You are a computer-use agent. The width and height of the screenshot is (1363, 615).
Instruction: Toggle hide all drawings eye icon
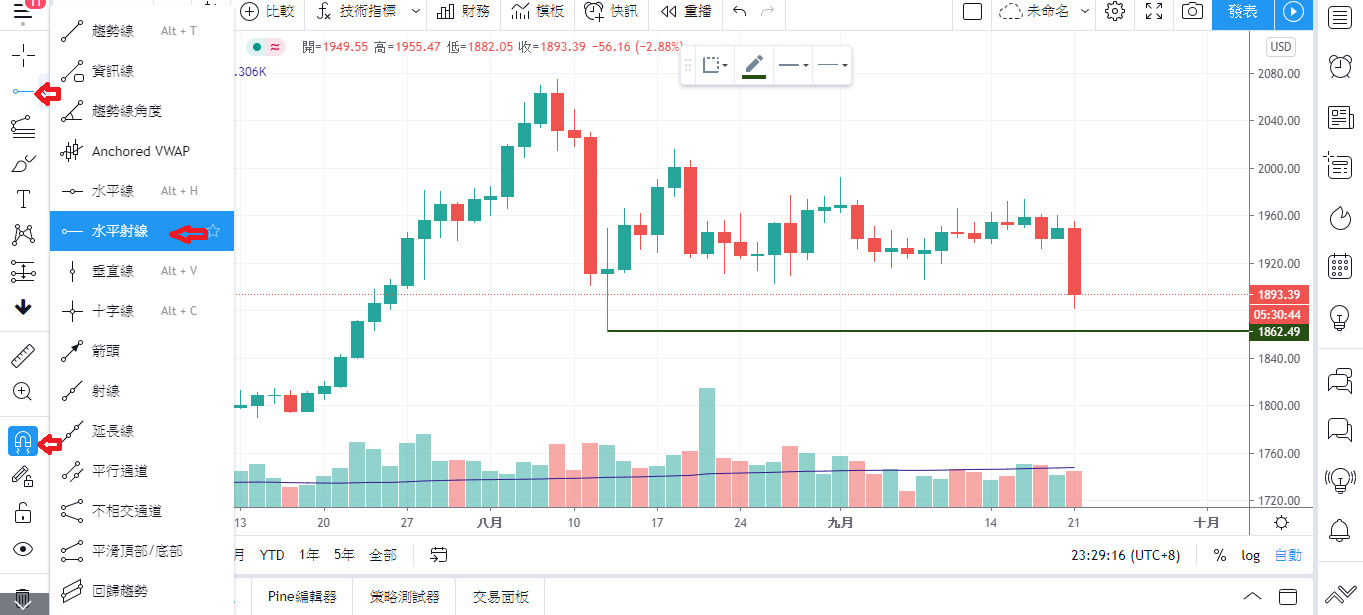[x=23, y=548]
